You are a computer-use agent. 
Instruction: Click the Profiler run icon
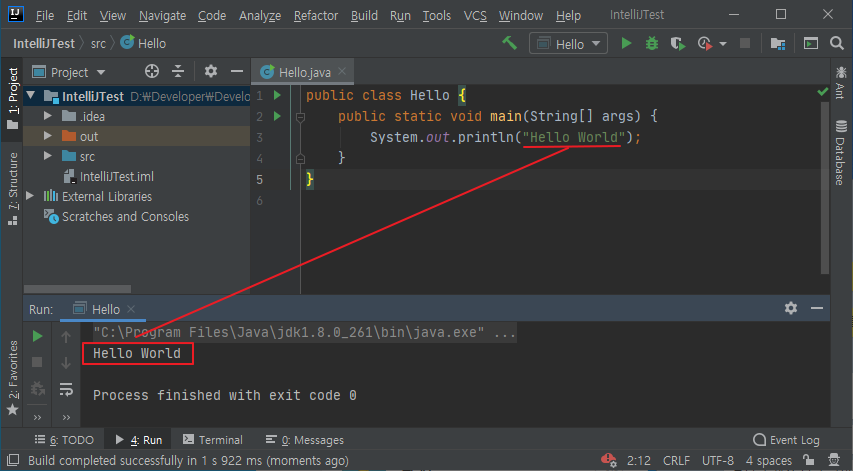(x=704, y=44)
